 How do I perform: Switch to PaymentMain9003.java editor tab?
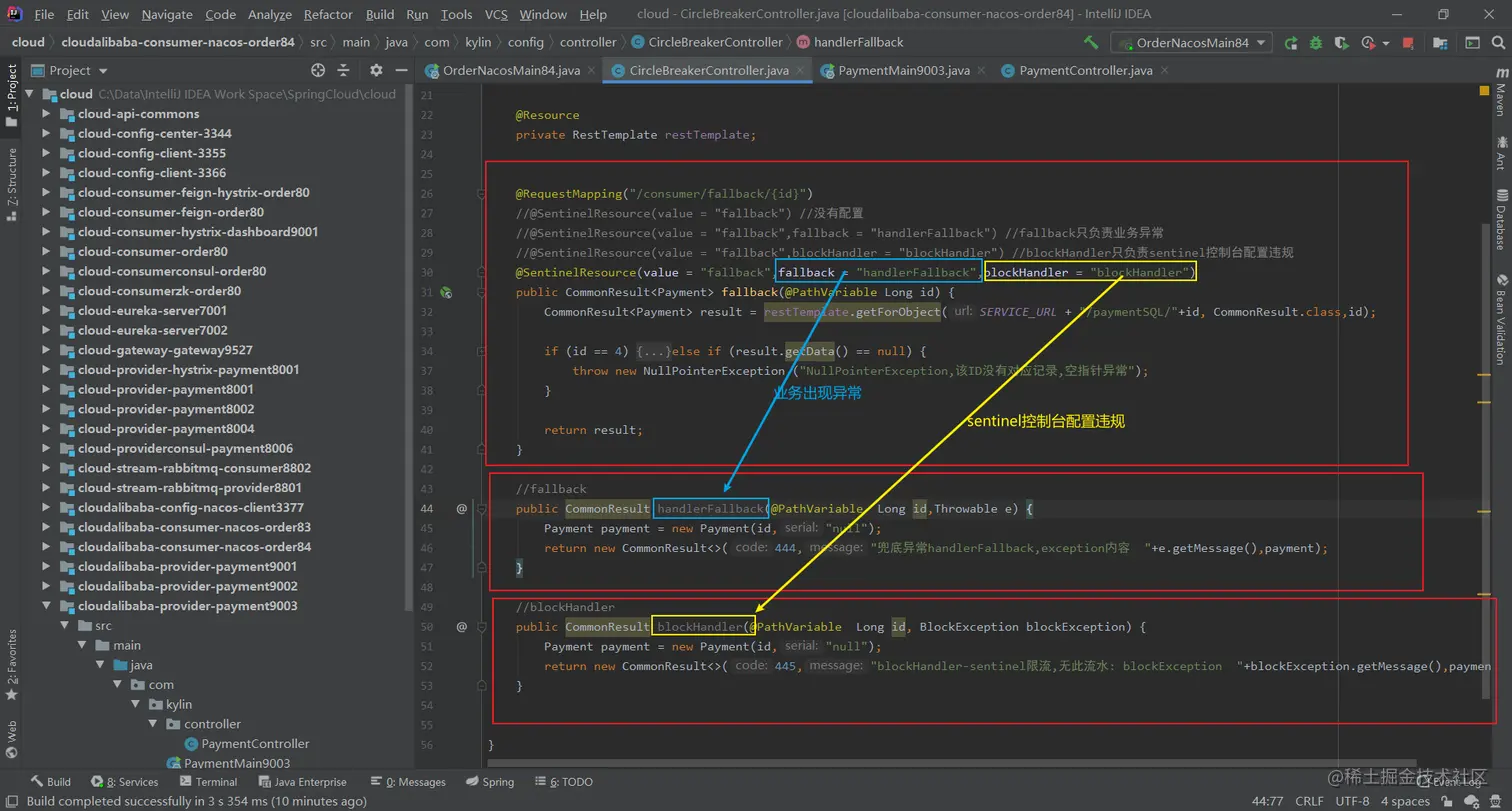tap(902, 71)
